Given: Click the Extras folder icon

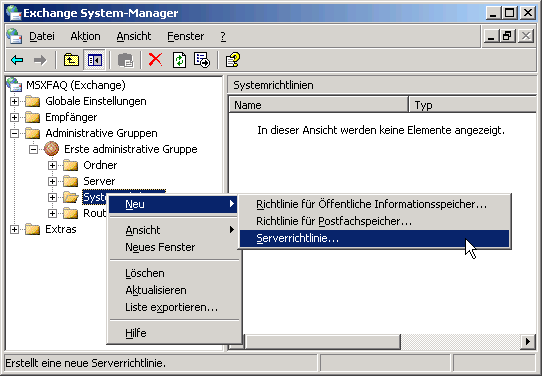Looking at the screenshot, I should 33,229.
